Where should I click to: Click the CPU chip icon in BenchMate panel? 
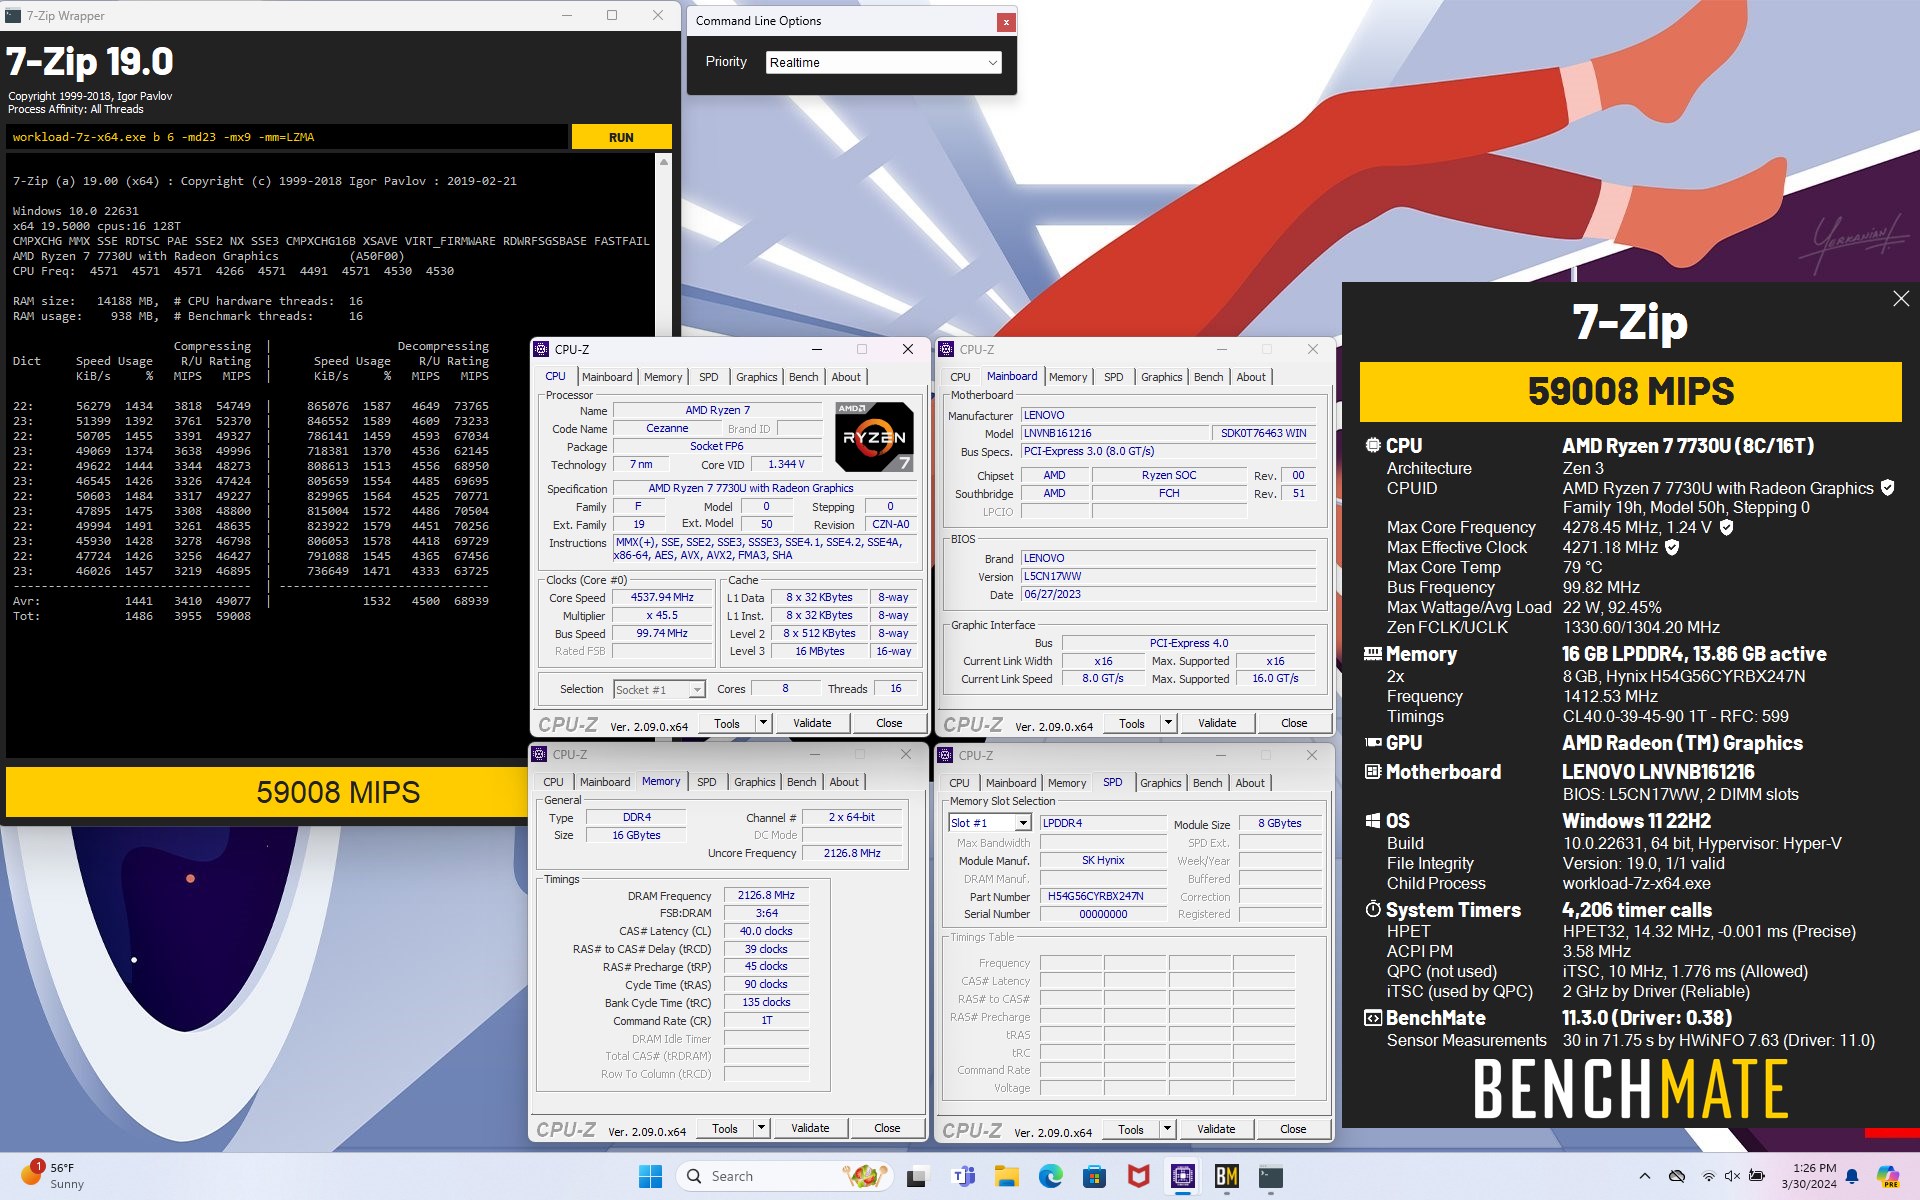click(x=1373, y=445)
